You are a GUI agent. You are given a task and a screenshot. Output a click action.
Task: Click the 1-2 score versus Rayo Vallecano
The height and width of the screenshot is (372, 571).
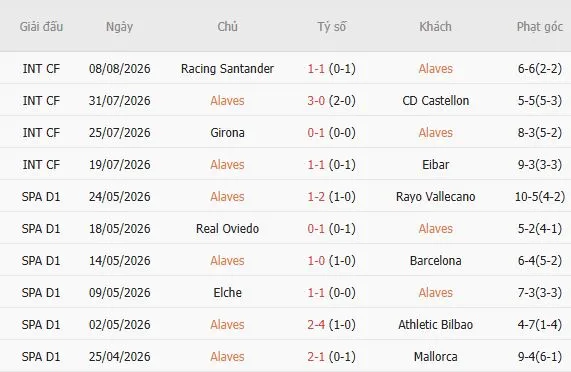point(316,197)
